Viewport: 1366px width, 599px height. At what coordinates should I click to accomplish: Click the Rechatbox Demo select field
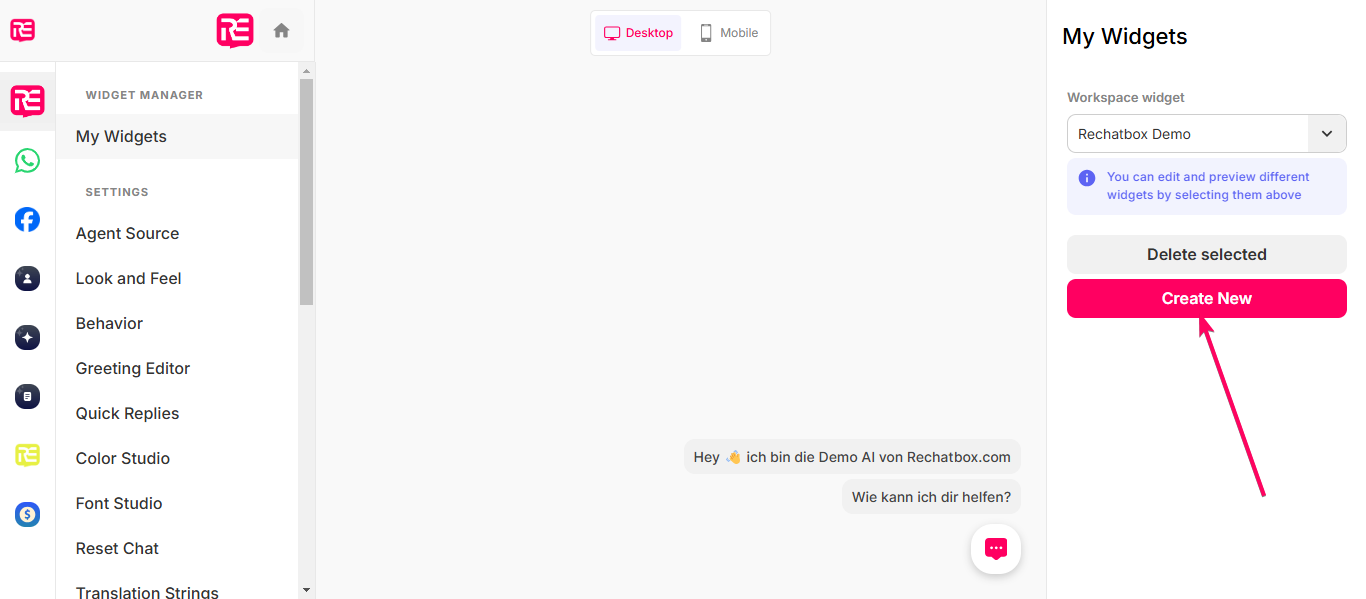pos(1207,134)
